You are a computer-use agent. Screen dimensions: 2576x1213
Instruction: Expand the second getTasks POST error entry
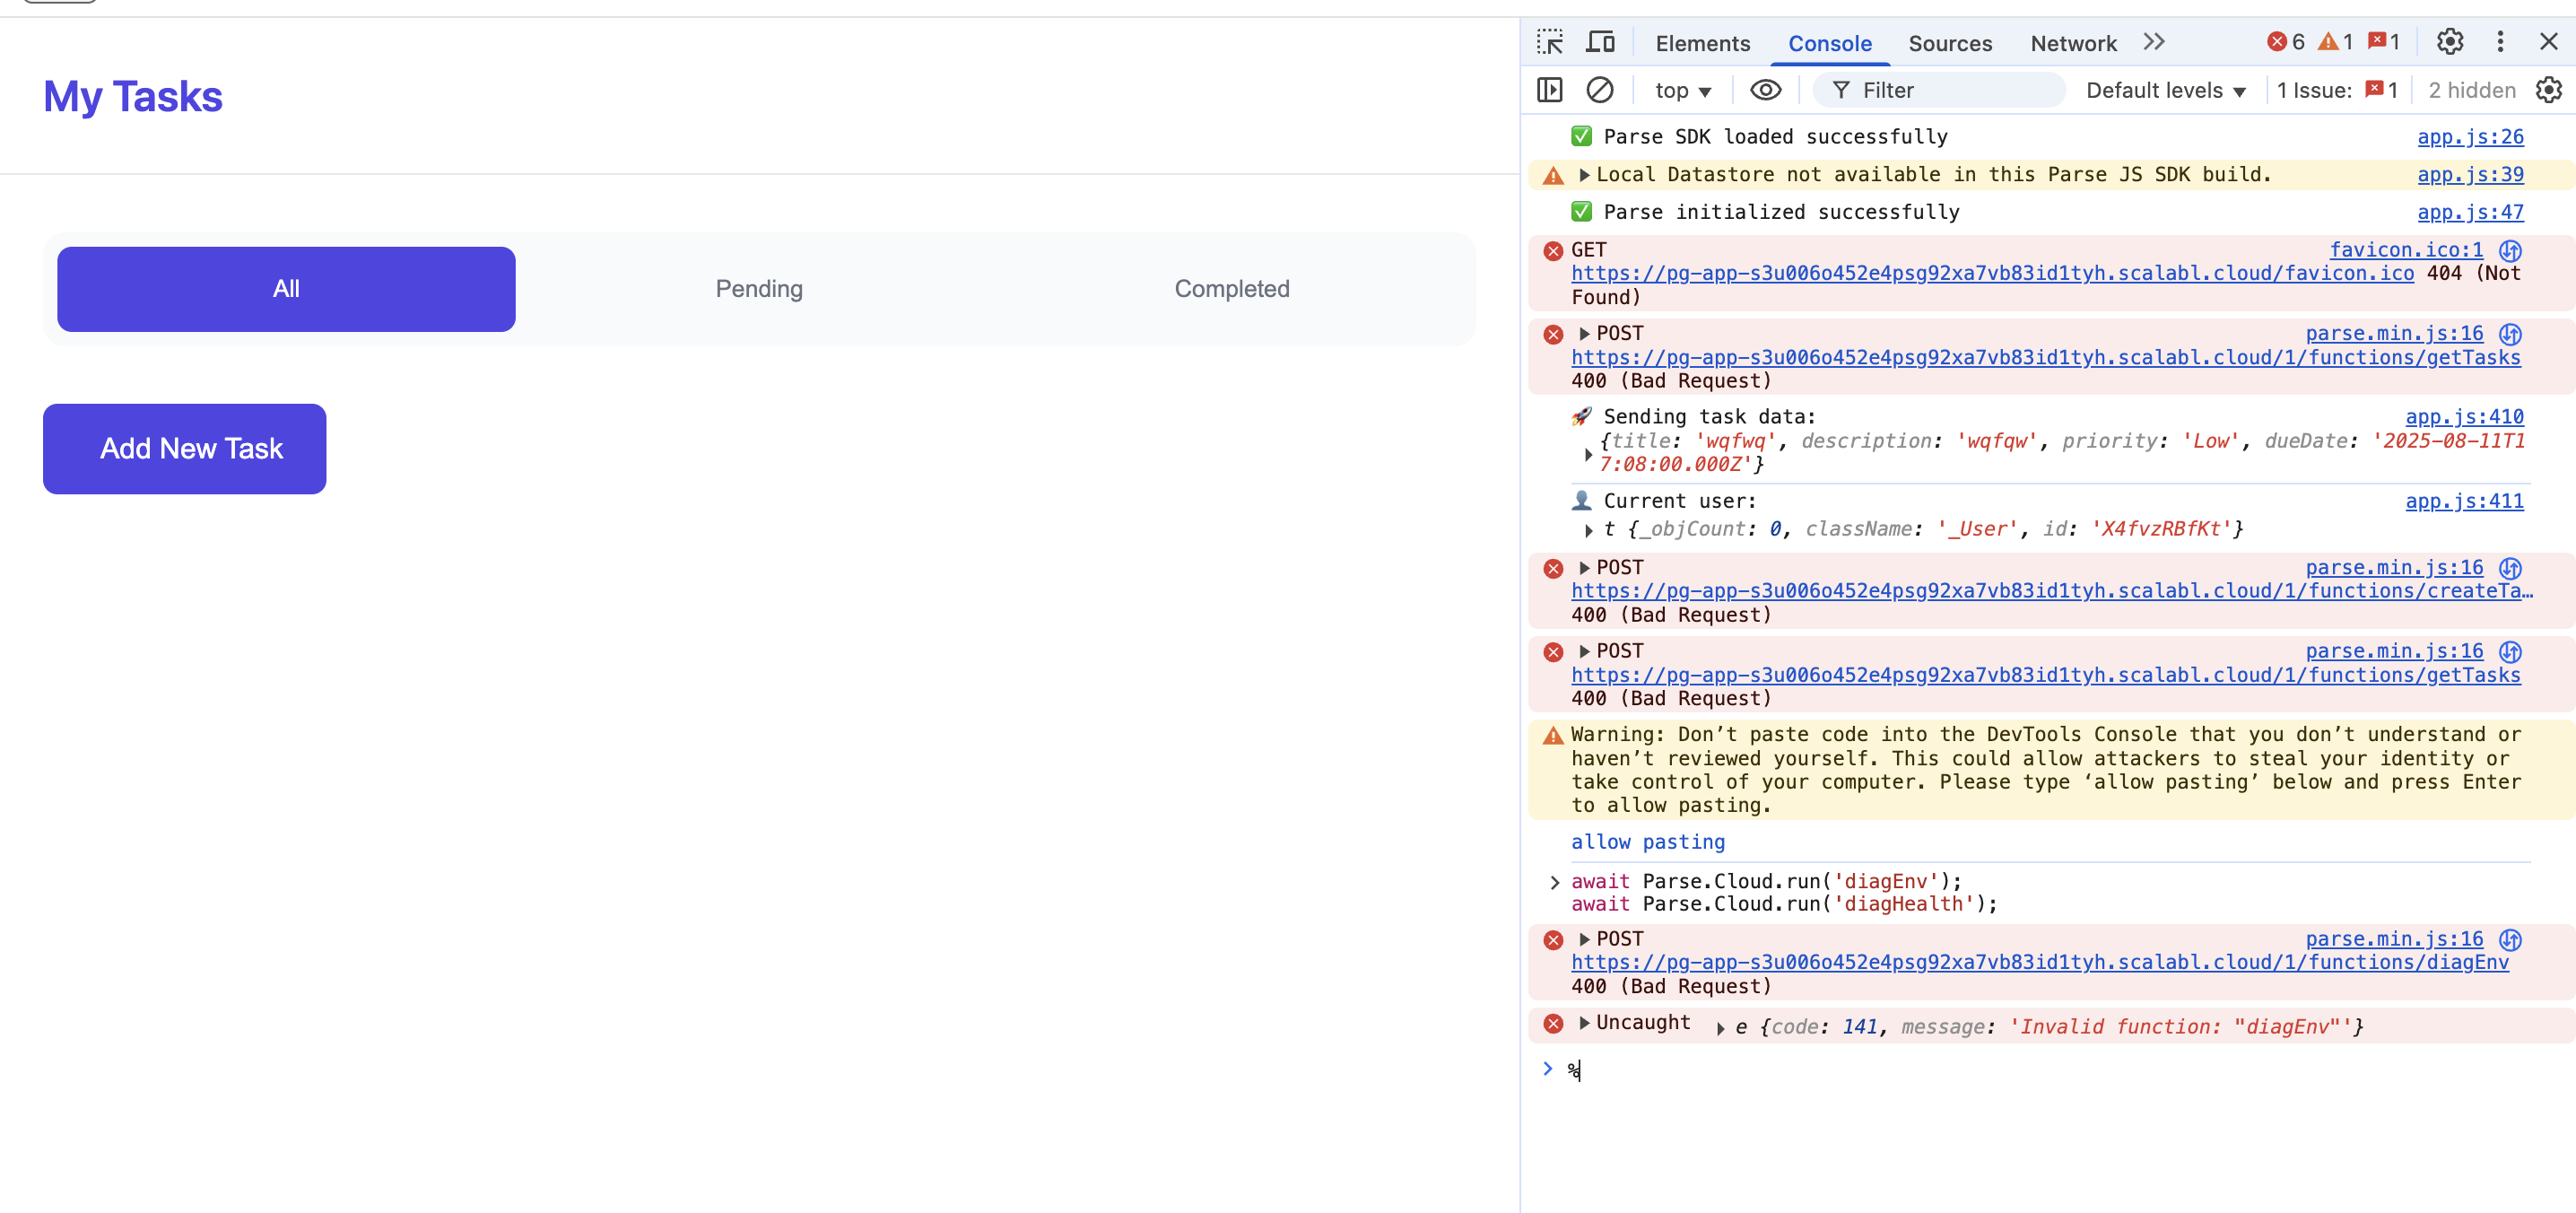click(x=1584, y=652)
